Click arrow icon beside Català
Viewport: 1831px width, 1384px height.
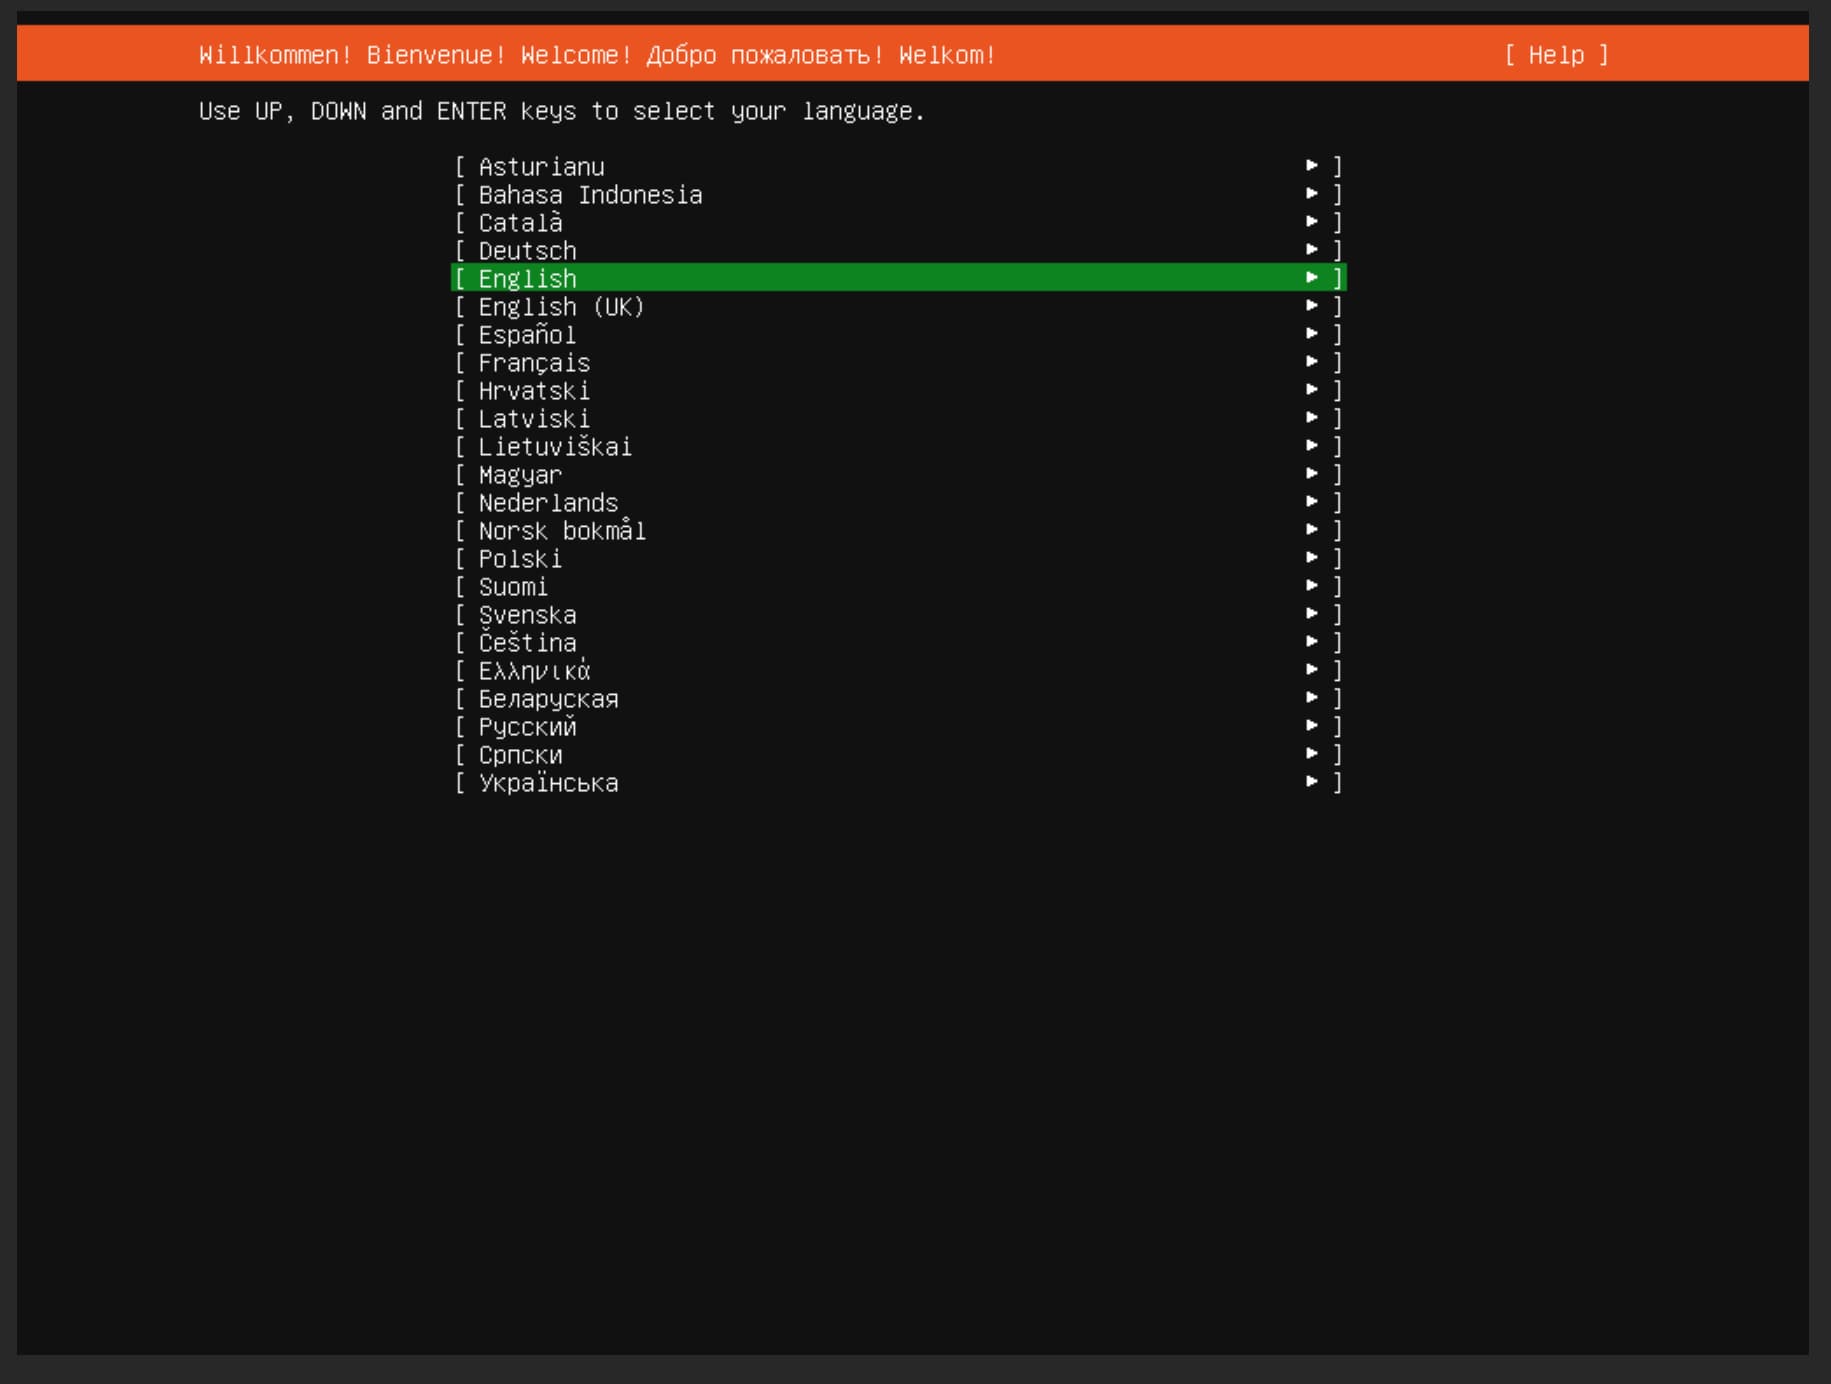[1312, 221]
